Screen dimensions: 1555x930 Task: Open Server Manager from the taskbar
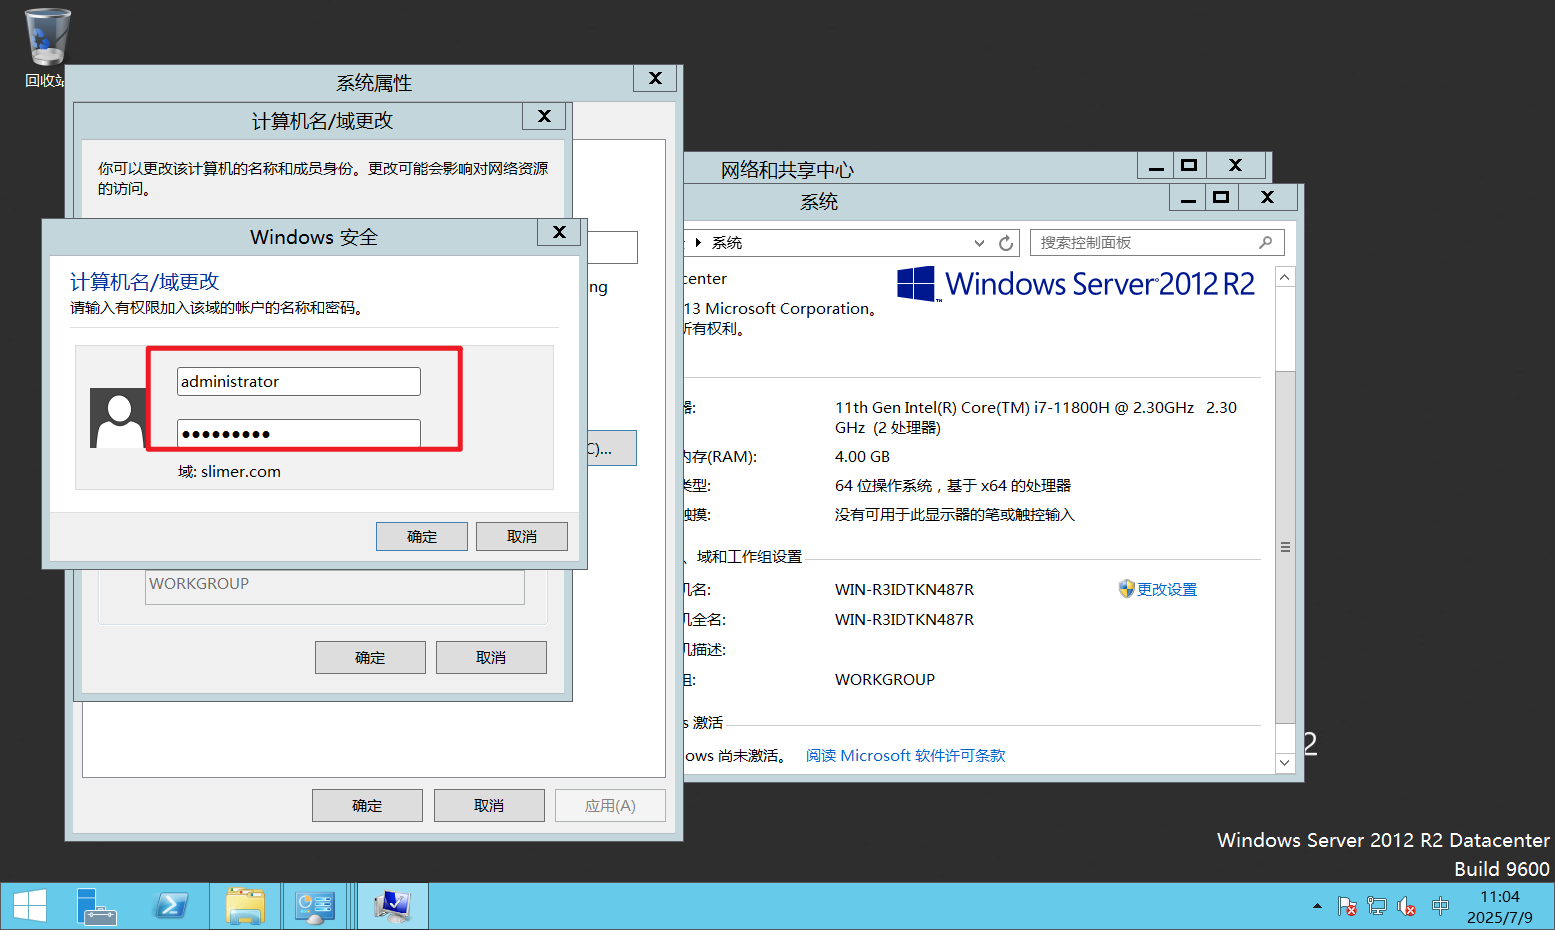(97, 906)
